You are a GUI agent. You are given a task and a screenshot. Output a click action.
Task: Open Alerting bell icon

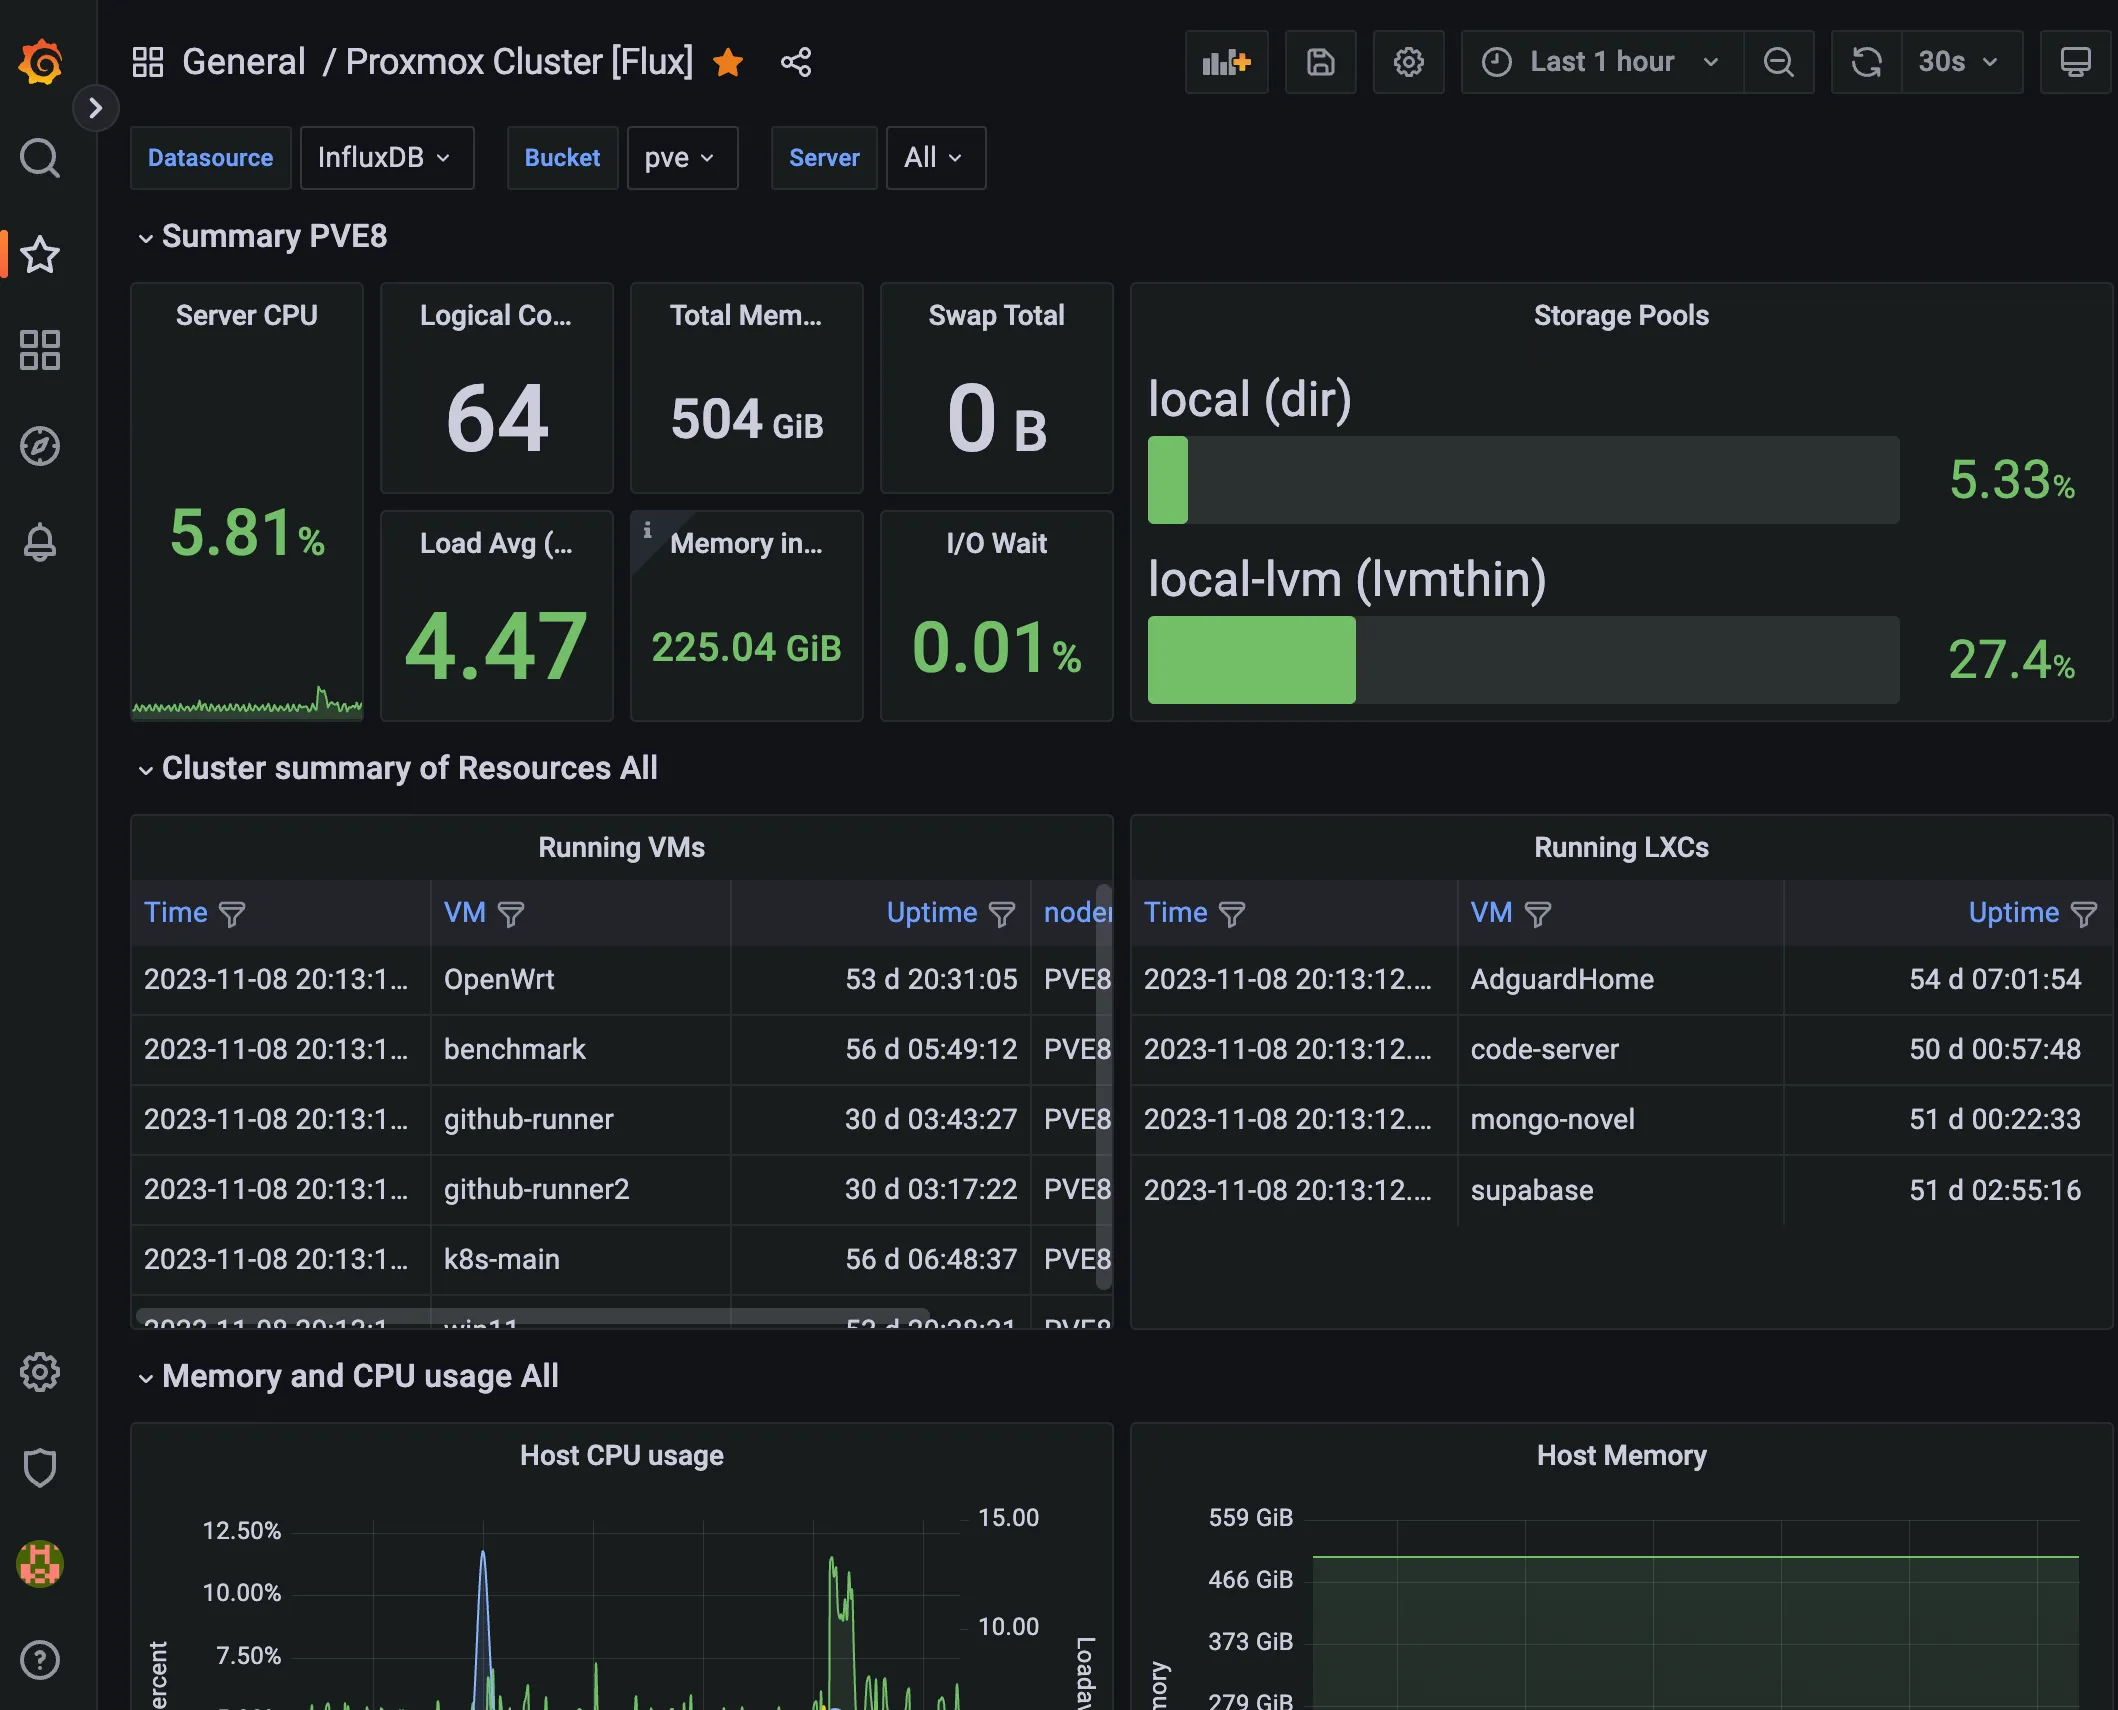(x=40, y=542)
